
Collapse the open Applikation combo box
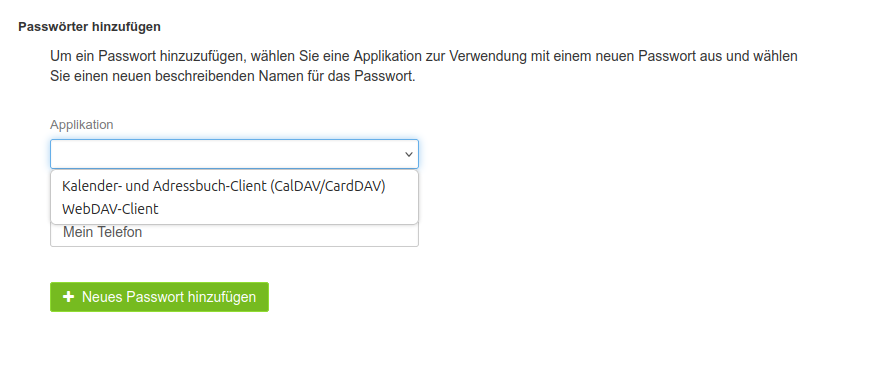[x=234, y=154]
